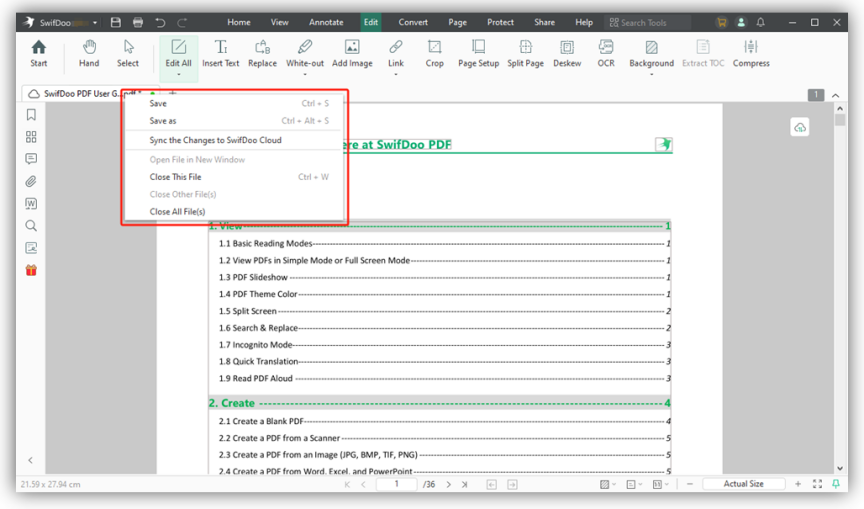Image resolution: width=864 pixels, height=509 pixels.
Task: Select the Link tool
Action: [396, 53]
